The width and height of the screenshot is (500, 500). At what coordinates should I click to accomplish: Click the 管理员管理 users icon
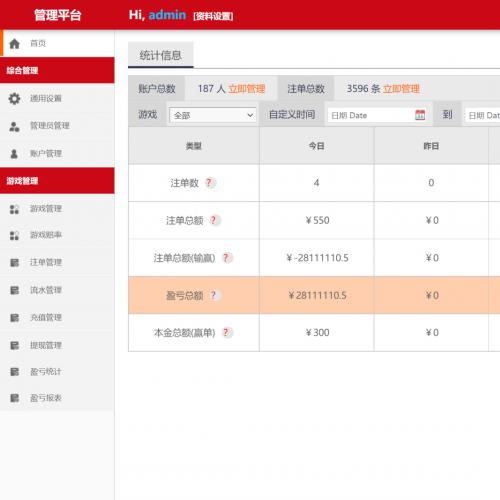point(14,126)
